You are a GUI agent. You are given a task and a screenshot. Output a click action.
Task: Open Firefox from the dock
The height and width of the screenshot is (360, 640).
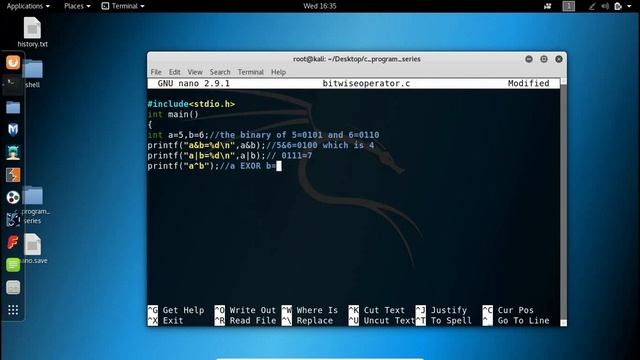click(x=13, y=62)
